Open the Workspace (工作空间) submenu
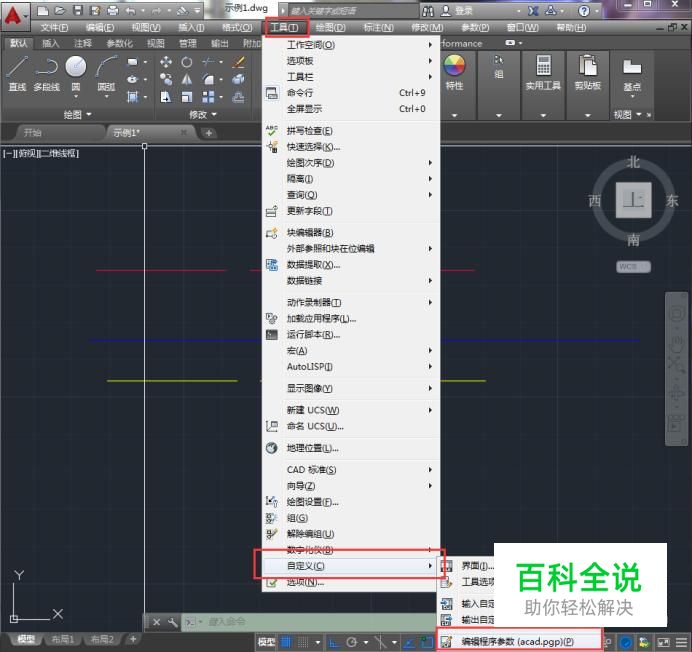692x652 pixels. [351, 45]
